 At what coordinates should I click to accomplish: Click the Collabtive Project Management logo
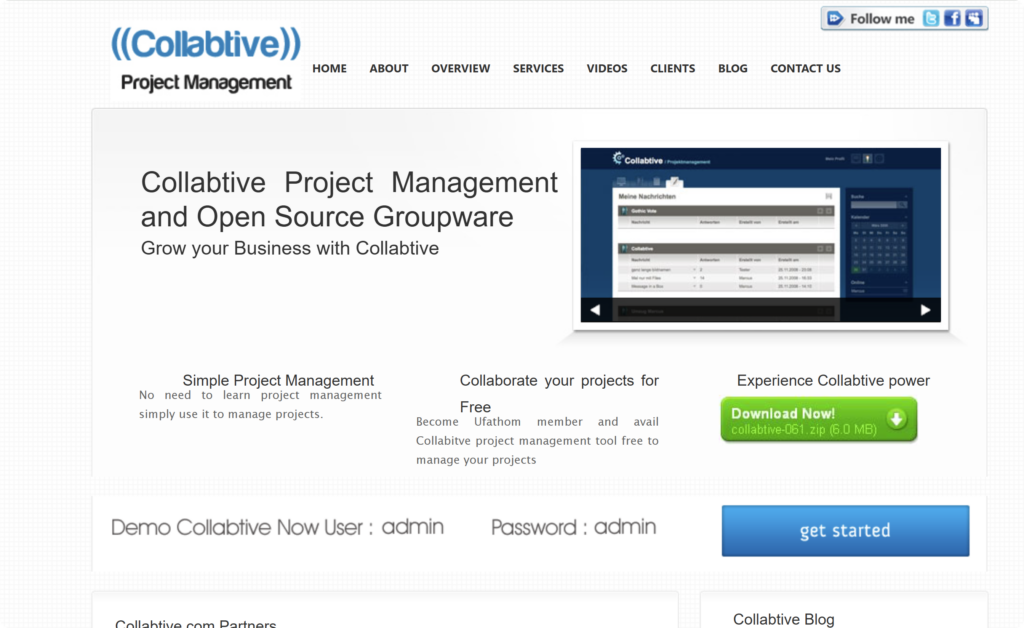(x=206, y=60)
